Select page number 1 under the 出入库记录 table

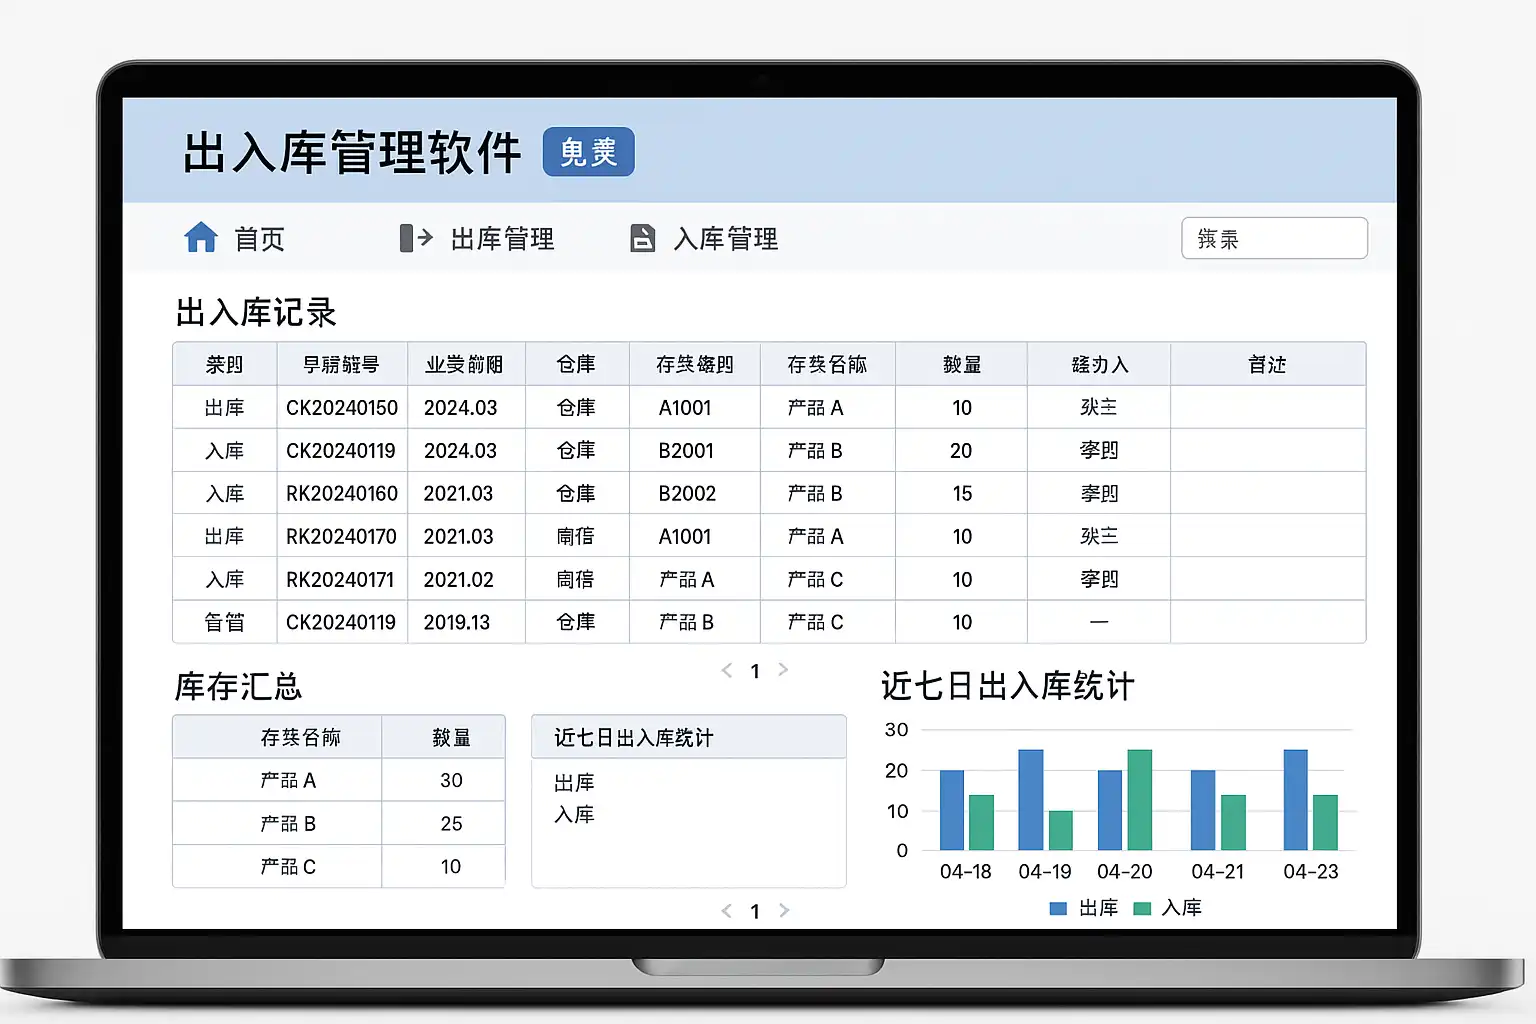tap(755, 671)
